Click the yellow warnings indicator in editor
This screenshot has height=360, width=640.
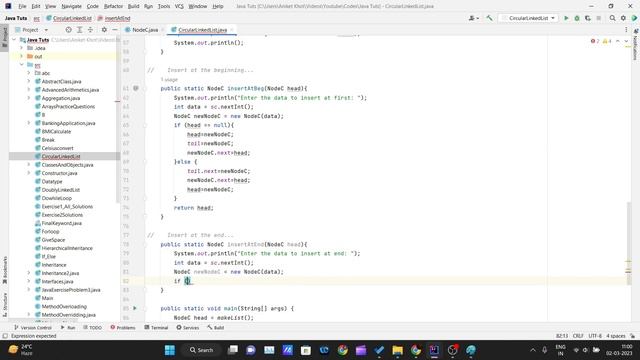[607, 41]
